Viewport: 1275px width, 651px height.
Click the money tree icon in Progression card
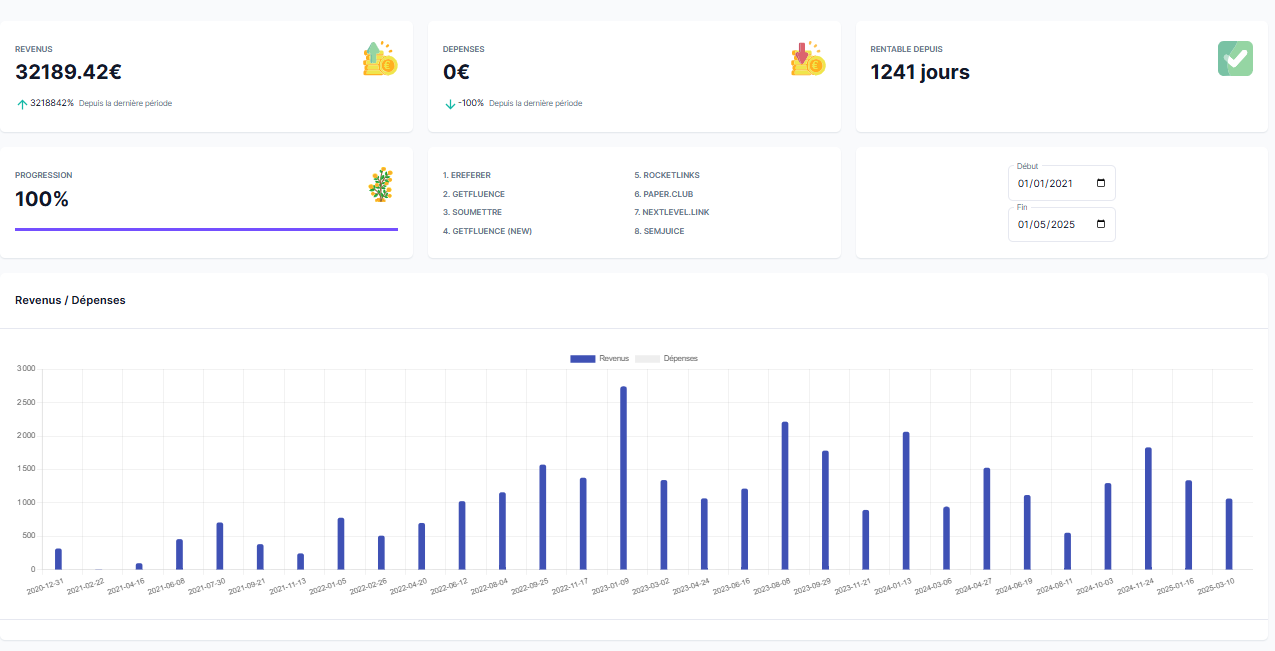(381, 185)
